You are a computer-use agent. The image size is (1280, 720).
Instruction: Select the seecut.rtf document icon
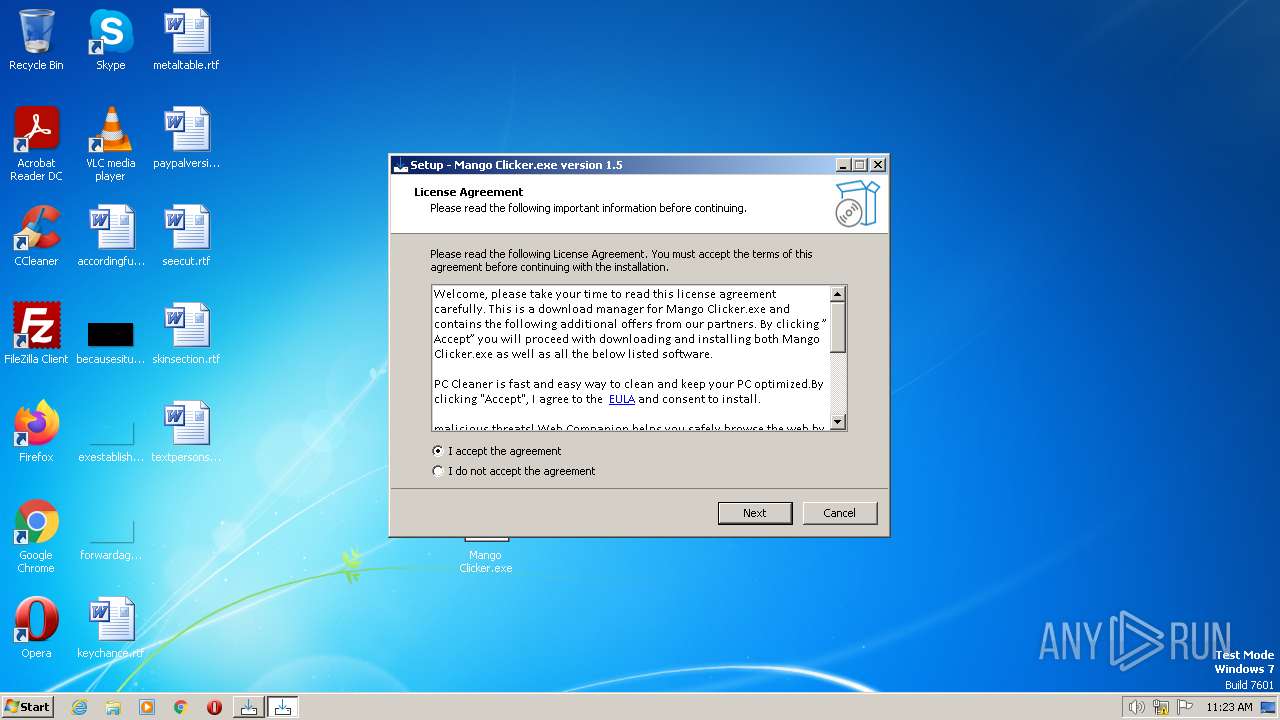pos(186,236)
